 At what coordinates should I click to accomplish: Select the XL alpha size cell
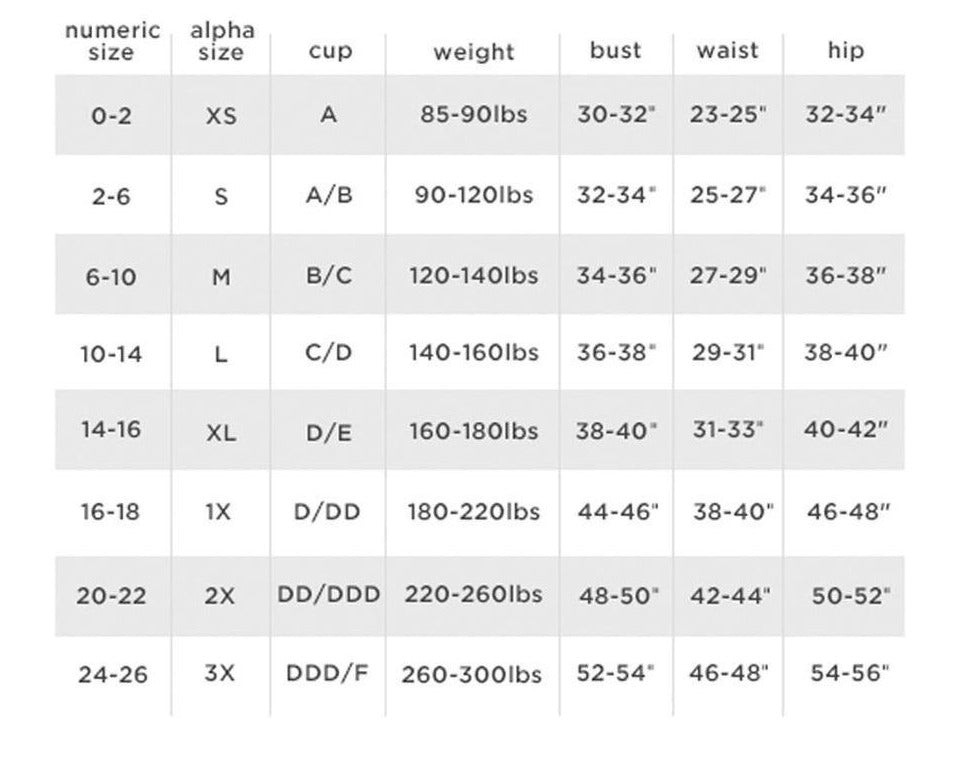pyautogui.click(x=221, y=433)
